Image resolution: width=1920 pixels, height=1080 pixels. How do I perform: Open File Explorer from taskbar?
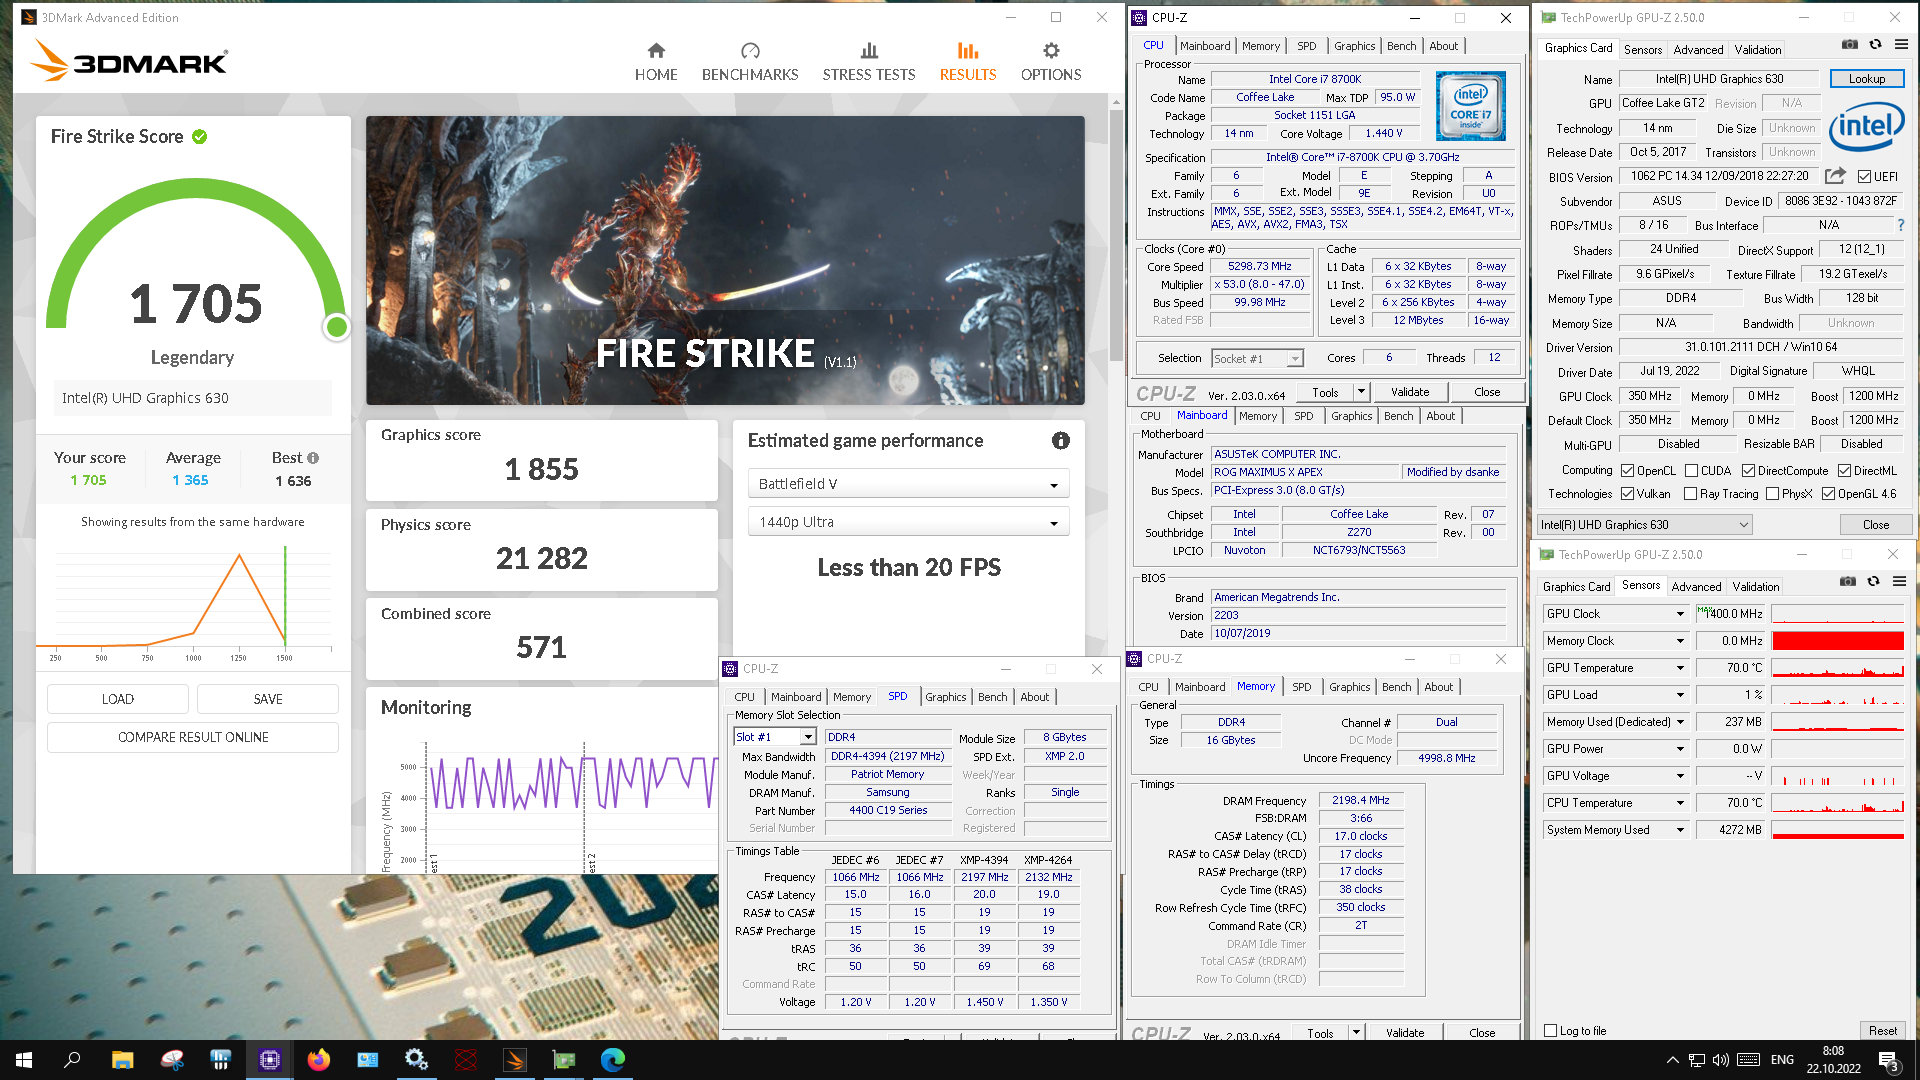pyautogui.click(x=122, y=1060)
